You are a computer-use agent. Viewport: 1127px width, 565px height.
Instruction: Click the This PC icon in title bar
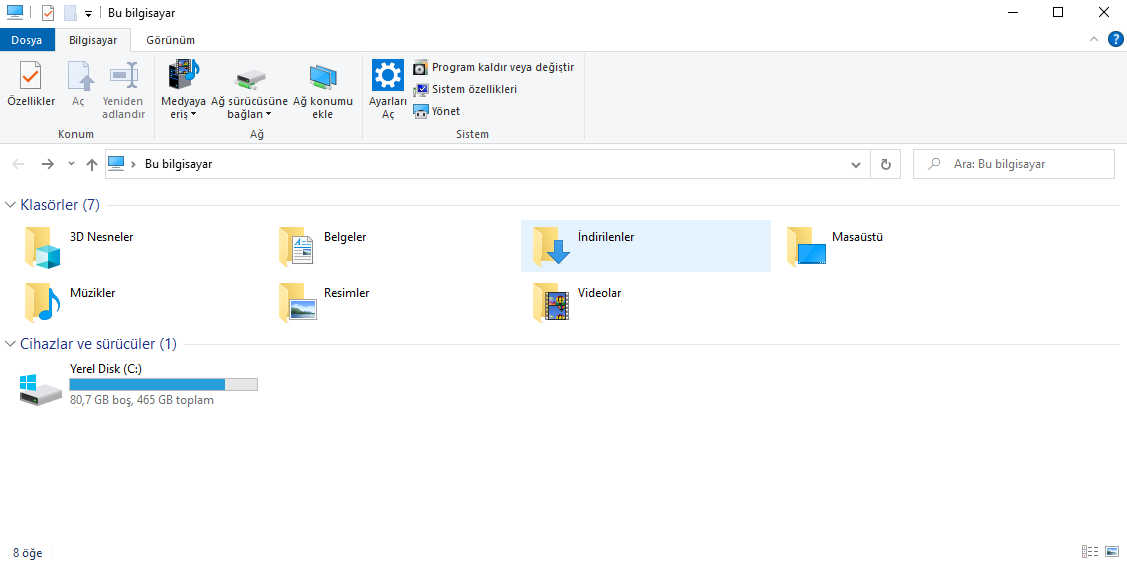click(x=14, y=13)
